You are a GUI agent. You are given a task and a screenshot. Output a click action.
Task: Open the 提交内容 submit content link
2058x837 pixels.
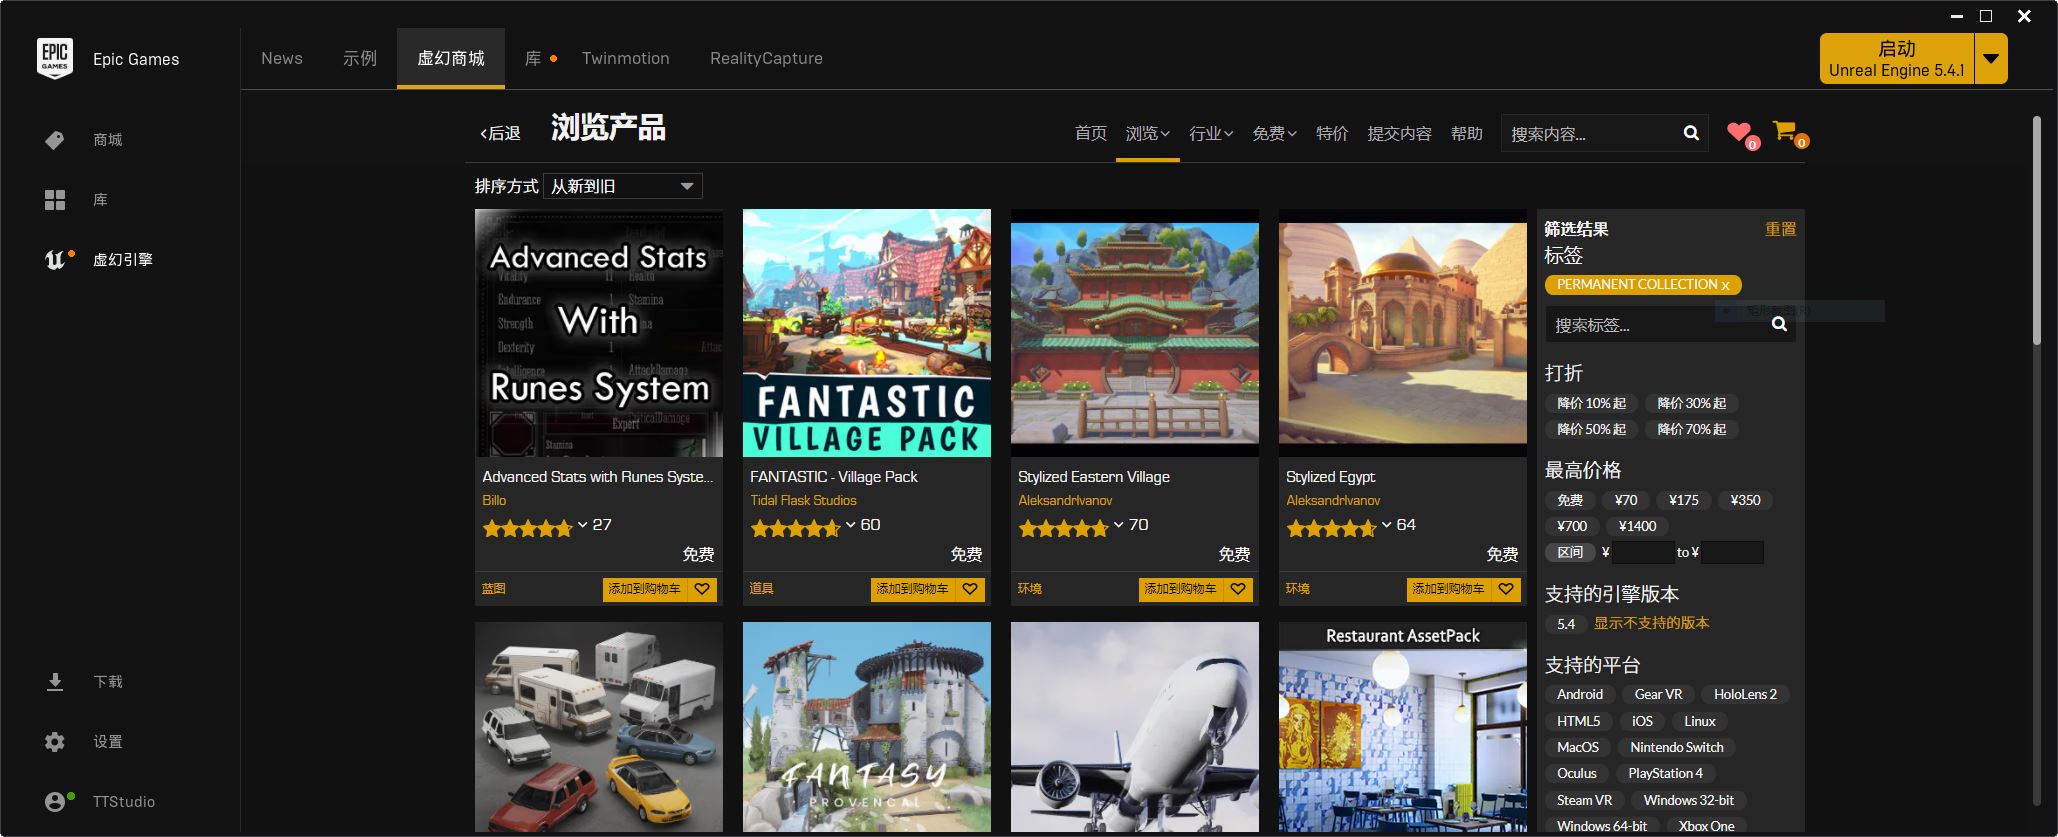point(1399,133)
